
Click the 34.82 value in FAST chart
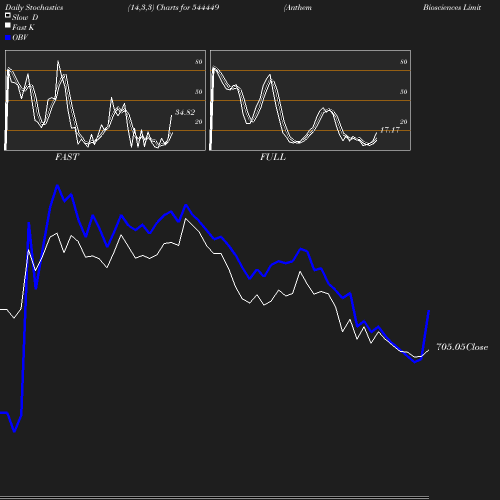(x=185, y=112)
